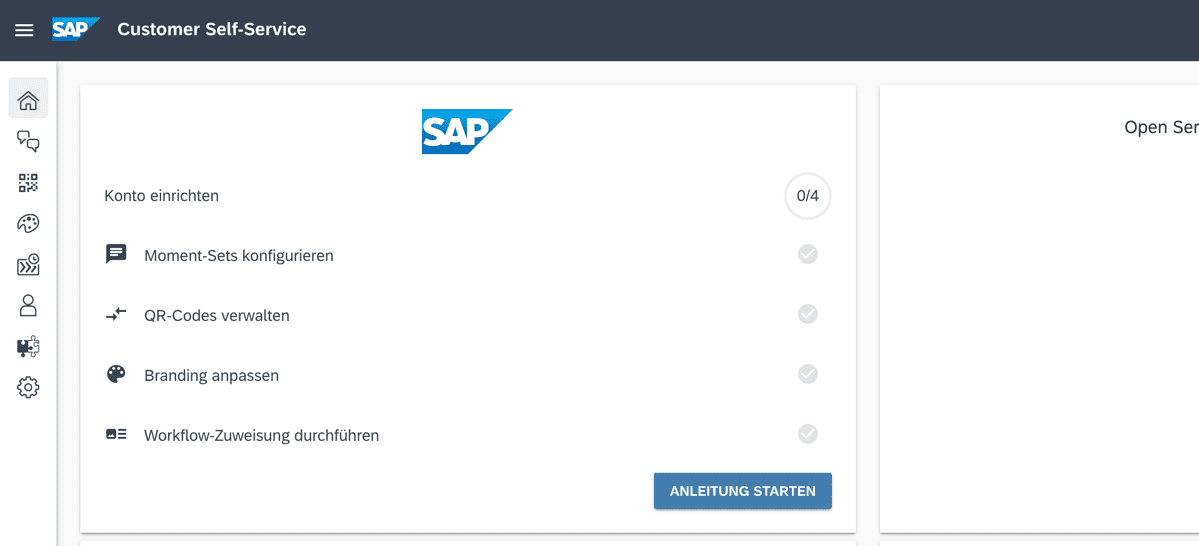
Task: Click checkmark for QR-Codes verwalten
Action: coord(807,314)
